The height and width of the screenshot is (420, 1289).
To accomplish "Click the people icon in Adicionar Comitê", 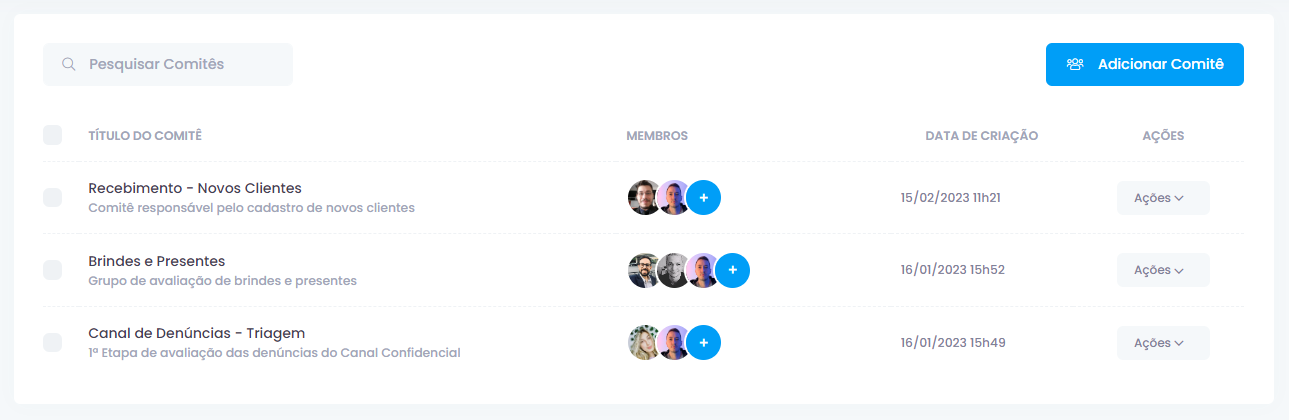I will point(1075,64).
